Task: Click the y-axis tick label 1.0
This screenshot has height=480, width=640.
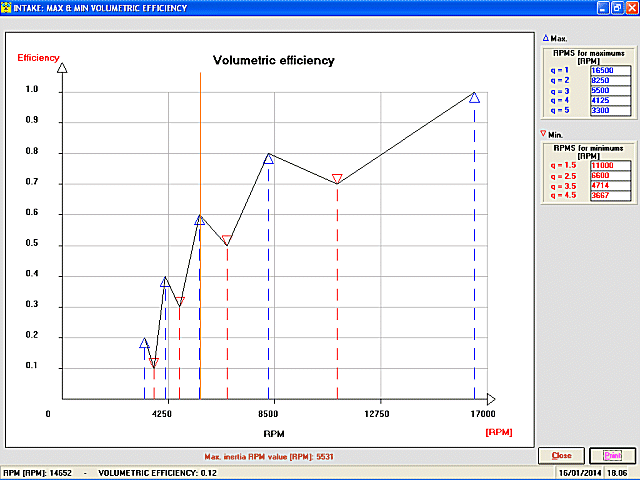Action: pos(32,89)
